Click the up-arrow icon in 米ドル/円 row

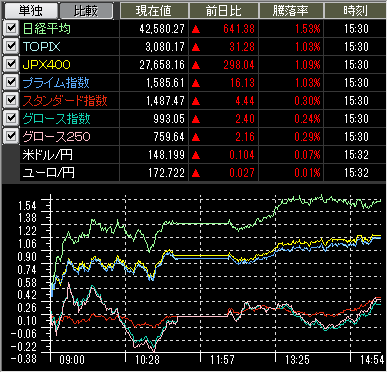click(196, 155)
